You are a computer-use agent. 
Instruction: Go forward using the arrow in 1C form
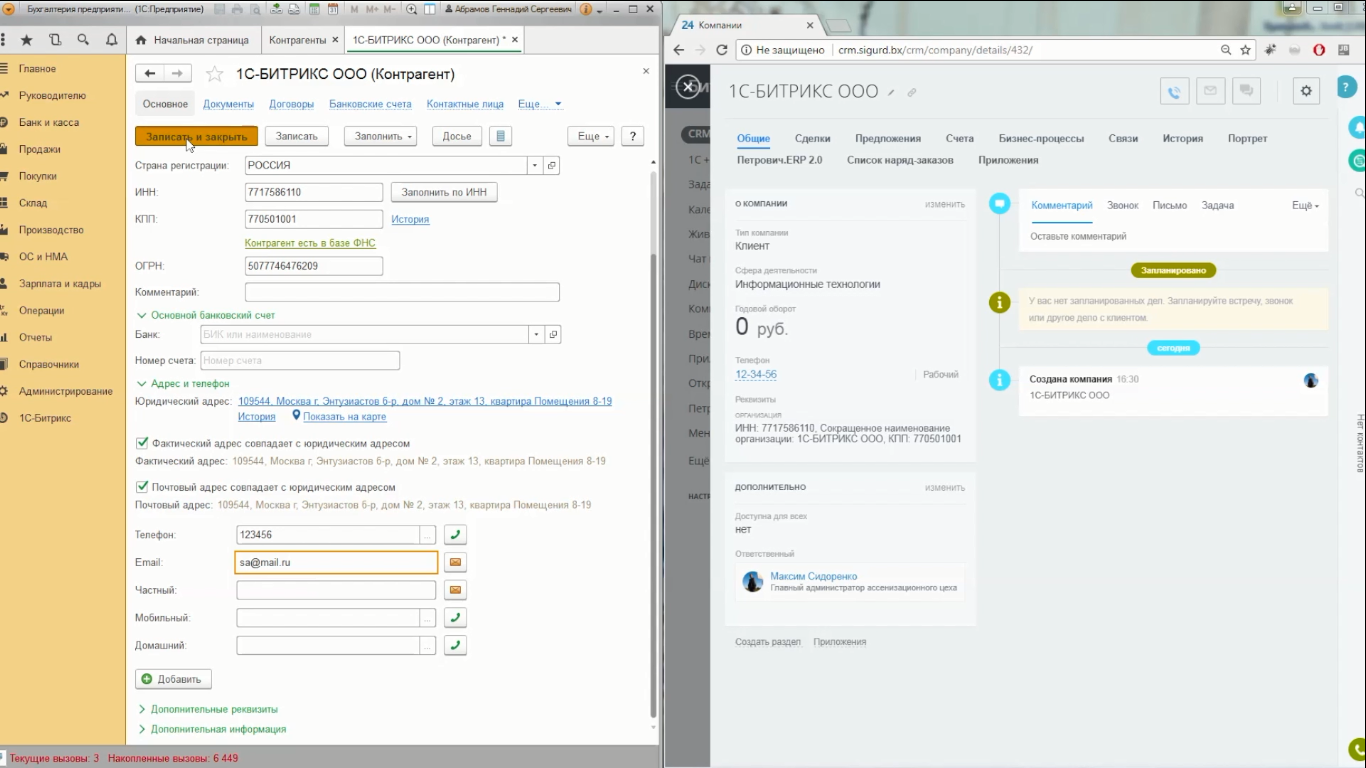point(177,73)
